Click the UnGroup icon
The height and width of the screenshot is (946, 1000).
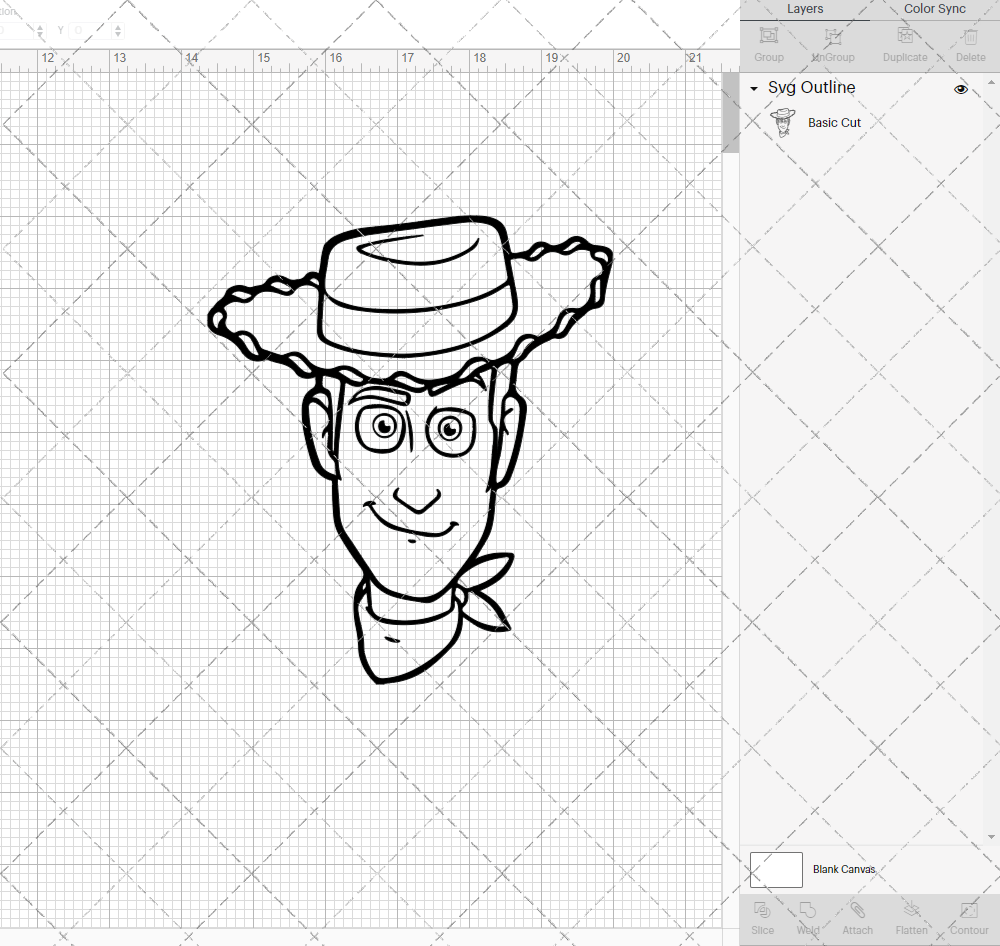[x=833, y=36]
